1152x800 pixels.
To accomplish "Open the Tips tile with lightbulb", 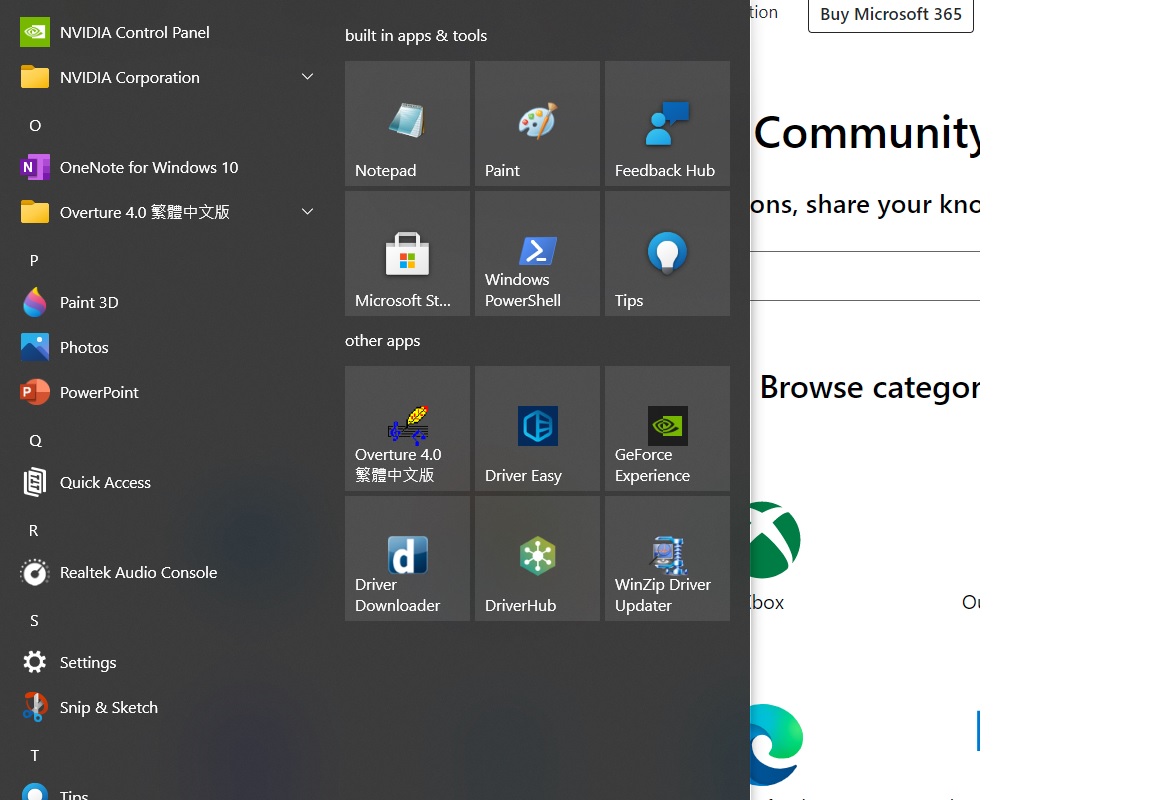I will 667,253.
